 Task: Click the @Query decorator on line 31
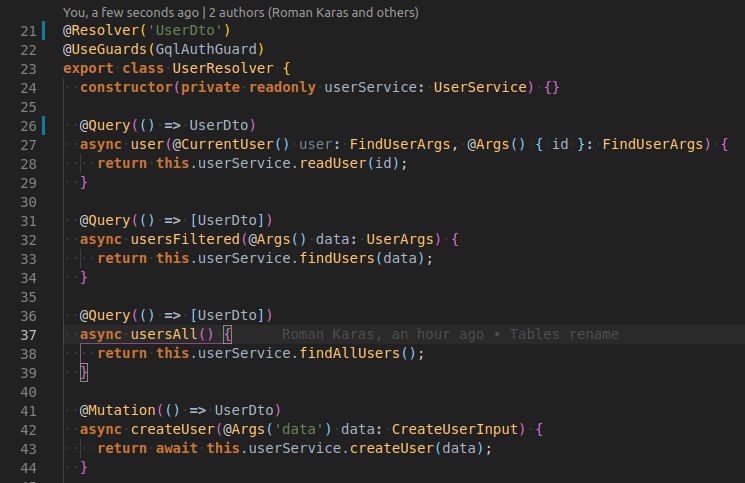click(x=105, y=220)
